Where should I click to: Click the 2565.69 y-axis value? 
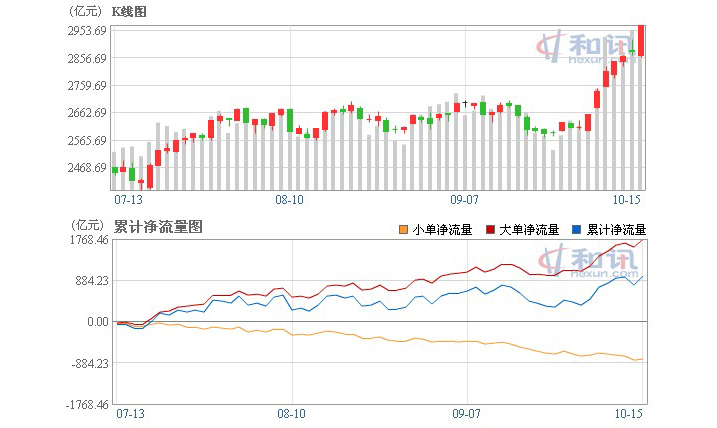(87, 140)
